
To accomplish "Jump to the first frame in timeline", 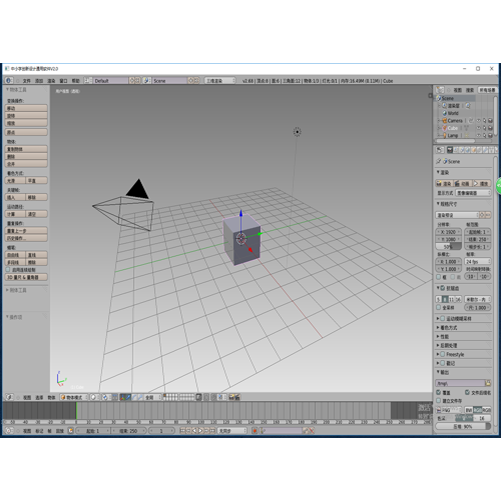I will click(182, 431).
